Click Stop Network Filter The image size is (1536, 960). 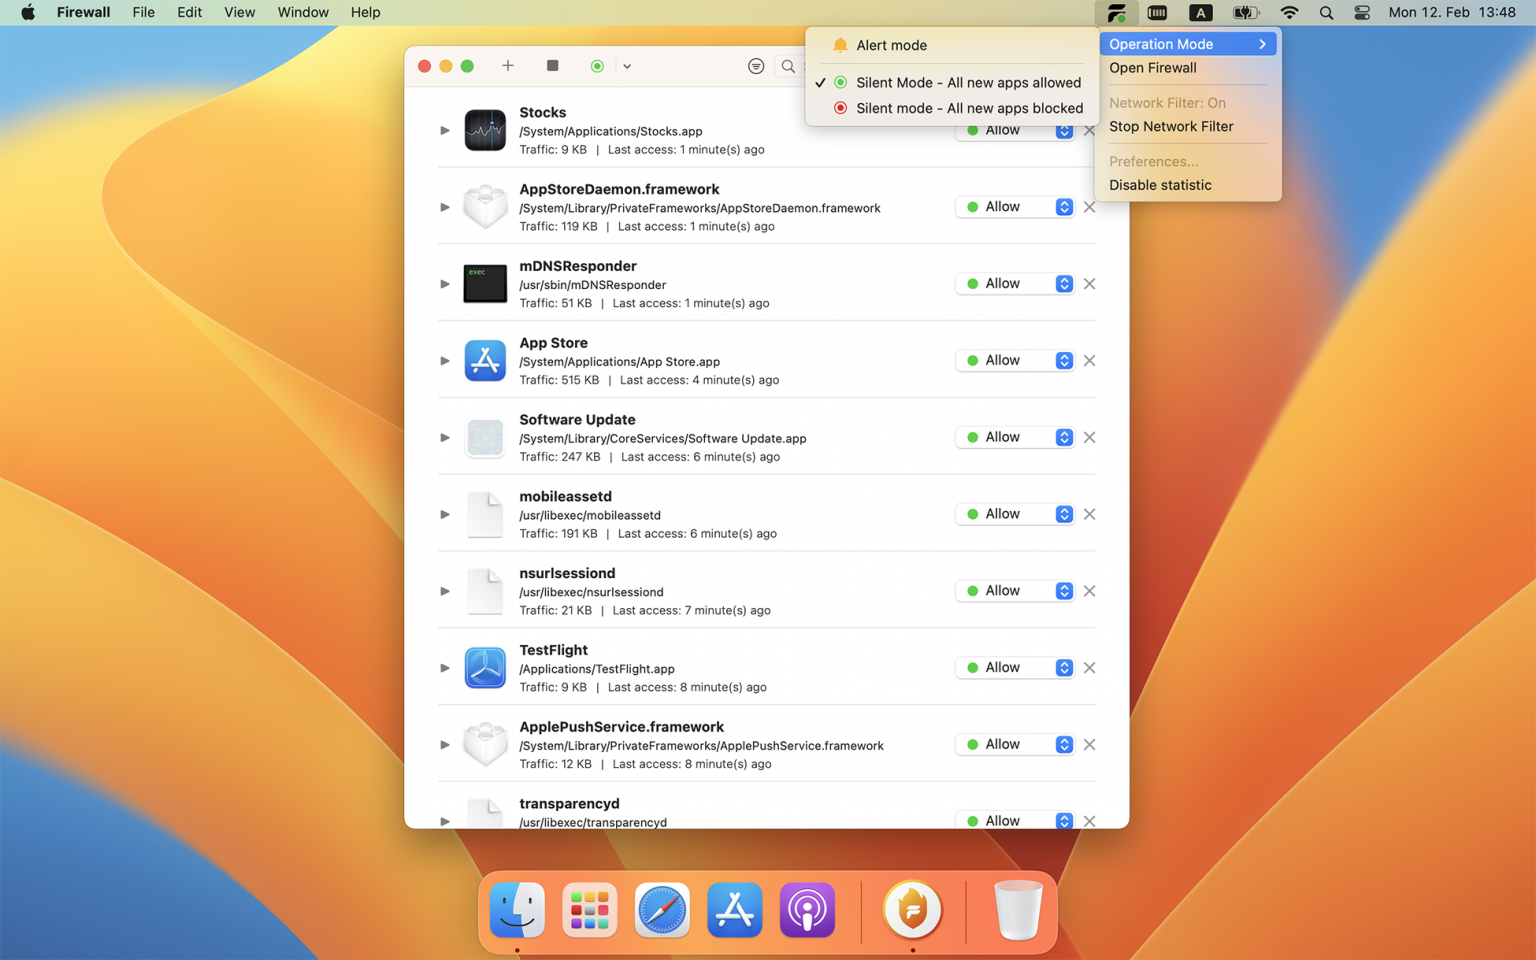pyautogui.click(x=1171, y=126)
